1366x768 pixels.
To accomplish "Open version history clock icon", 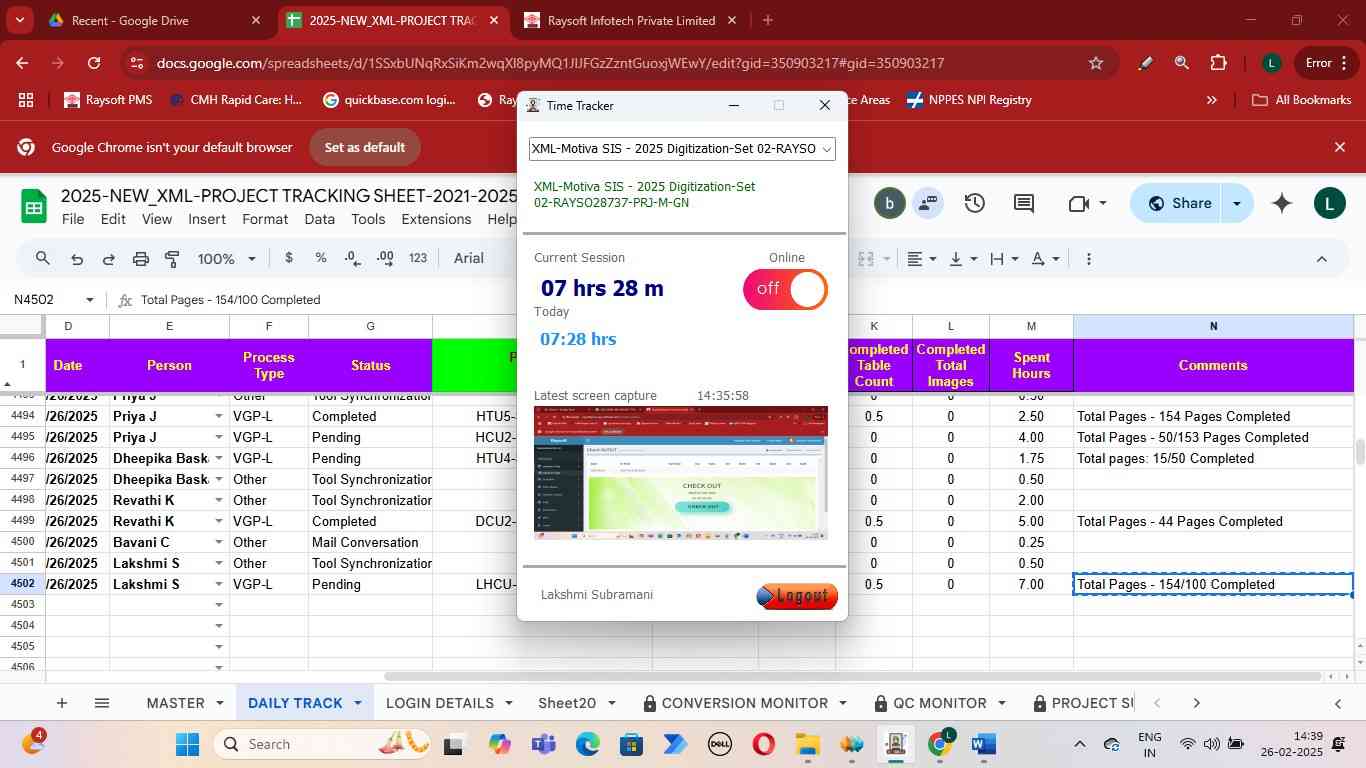I will [x=975, y=203].
